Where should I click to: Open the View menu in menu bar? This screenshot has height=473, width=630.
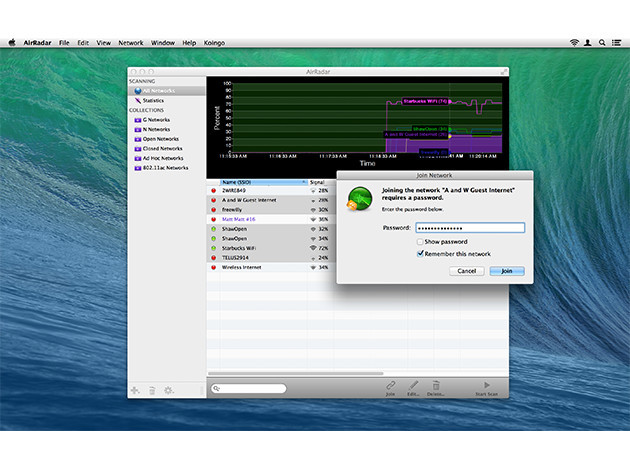click(x=104, y=43)
